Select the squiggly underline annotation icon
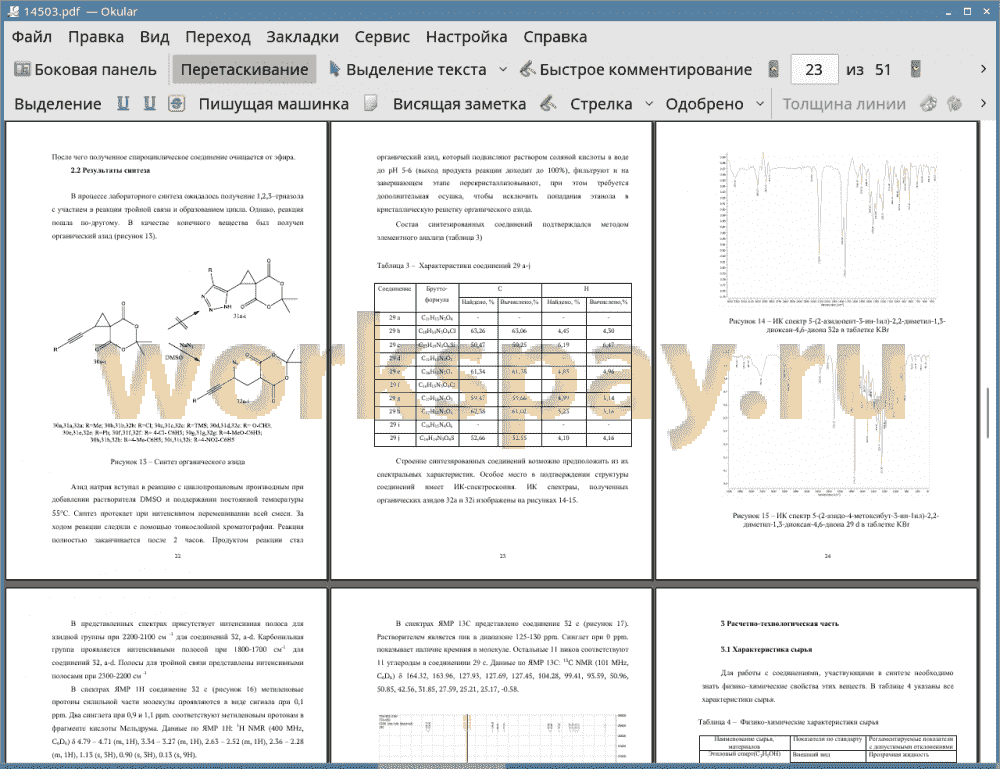The height and width of the screenshot is (769, 1000). point(149,104)
